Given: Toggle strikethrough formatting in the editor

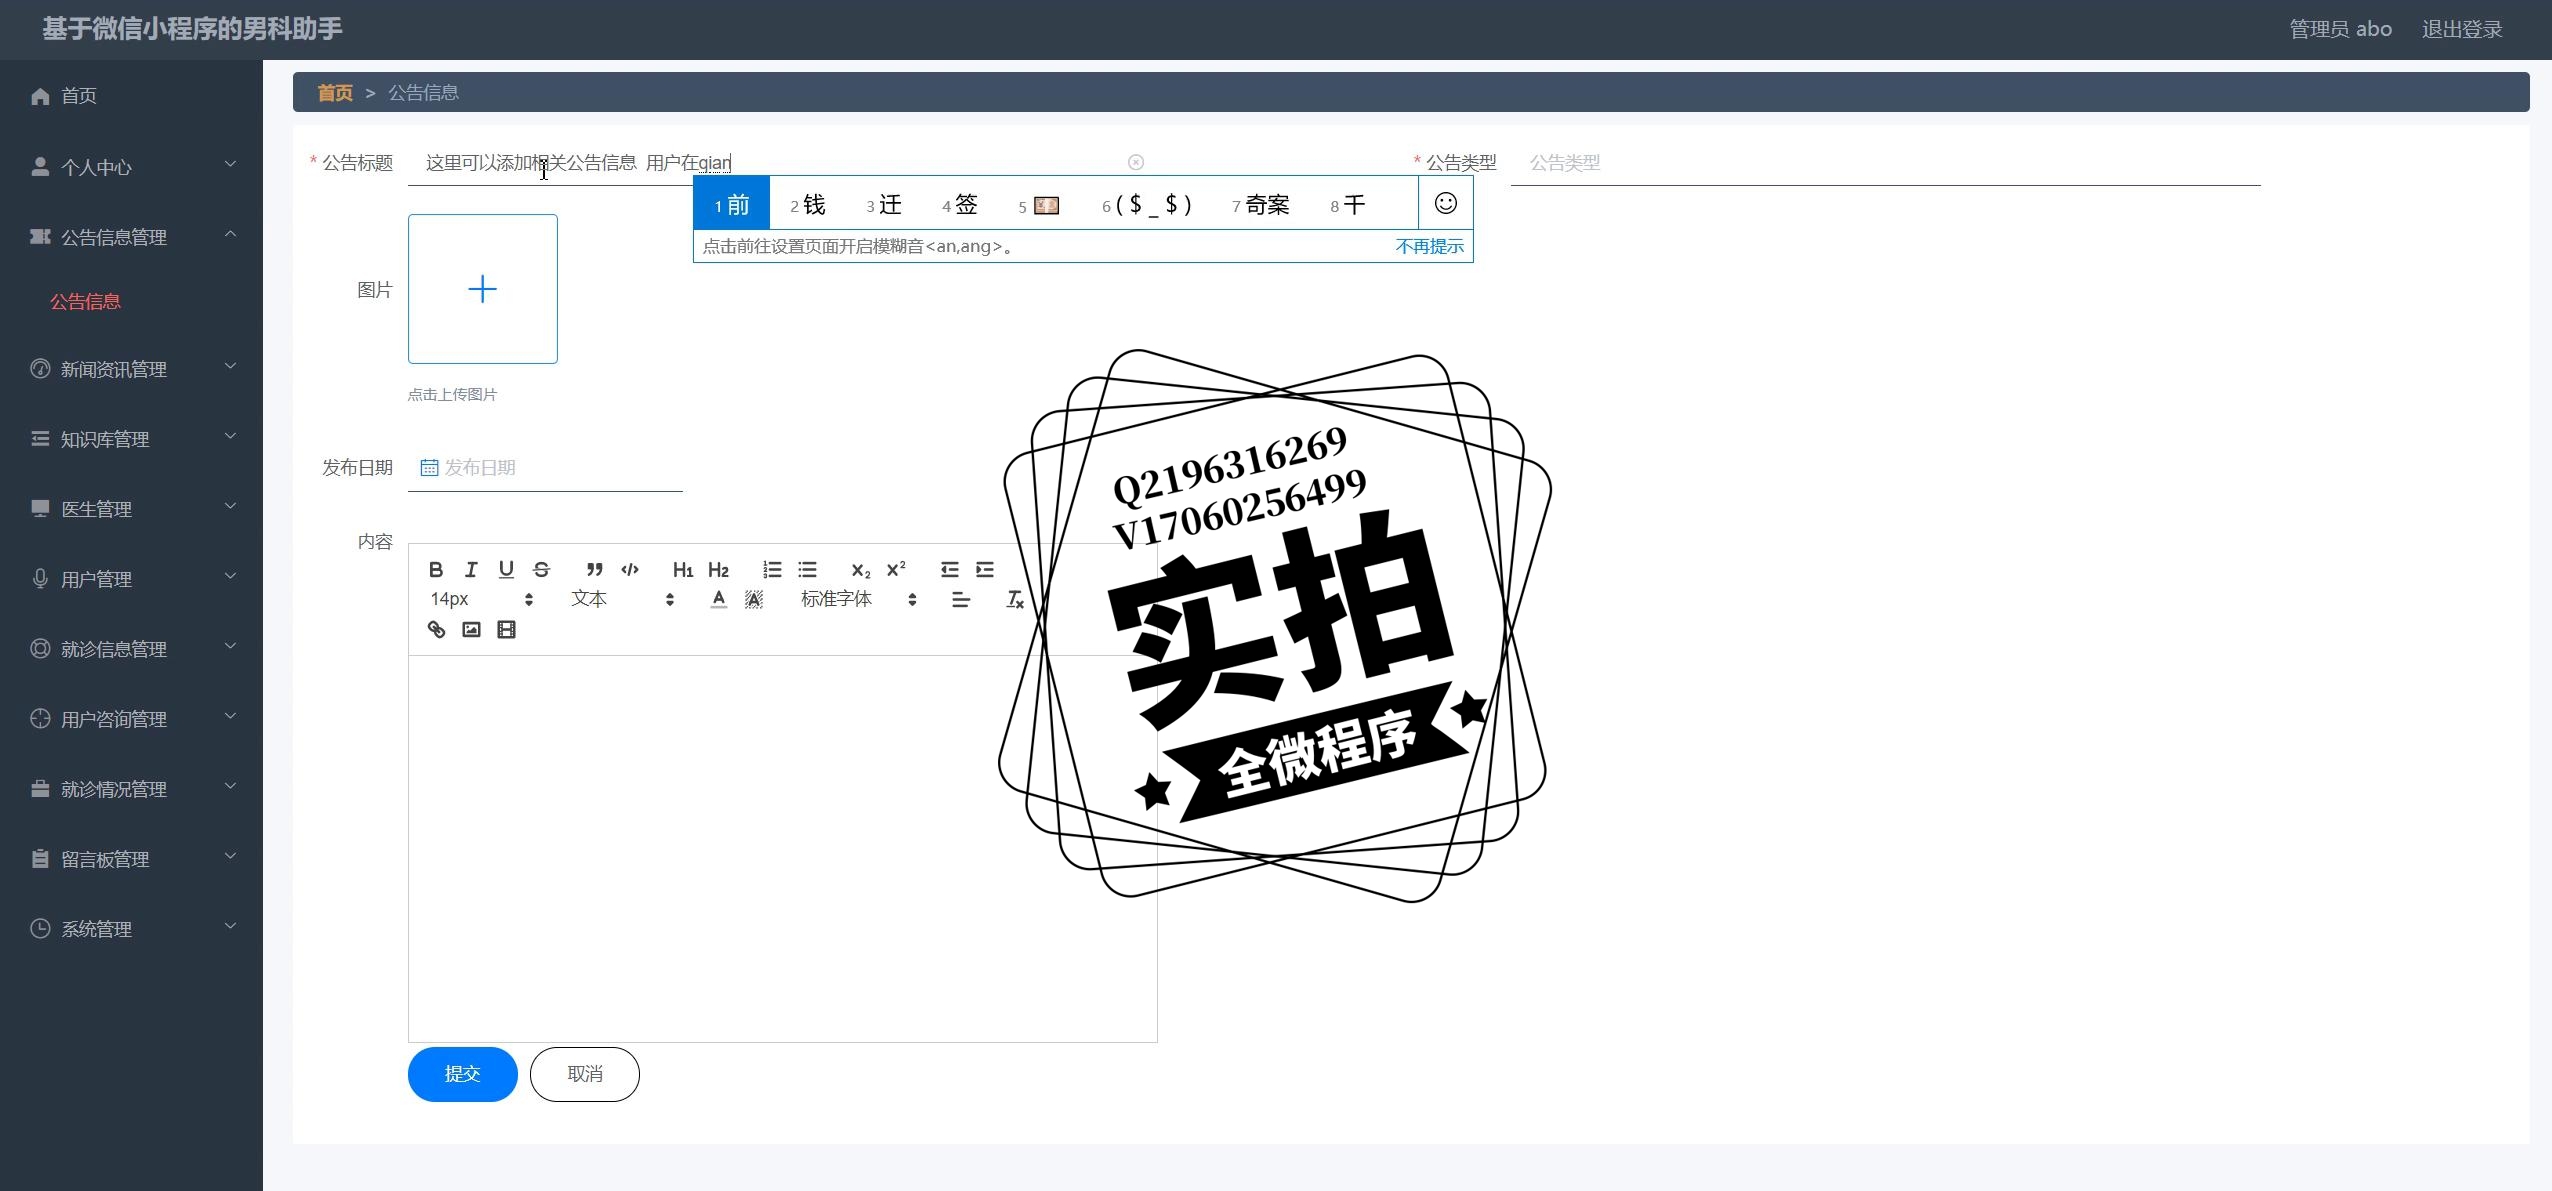Looking at the screenshot, I should [x=541, y=570].
